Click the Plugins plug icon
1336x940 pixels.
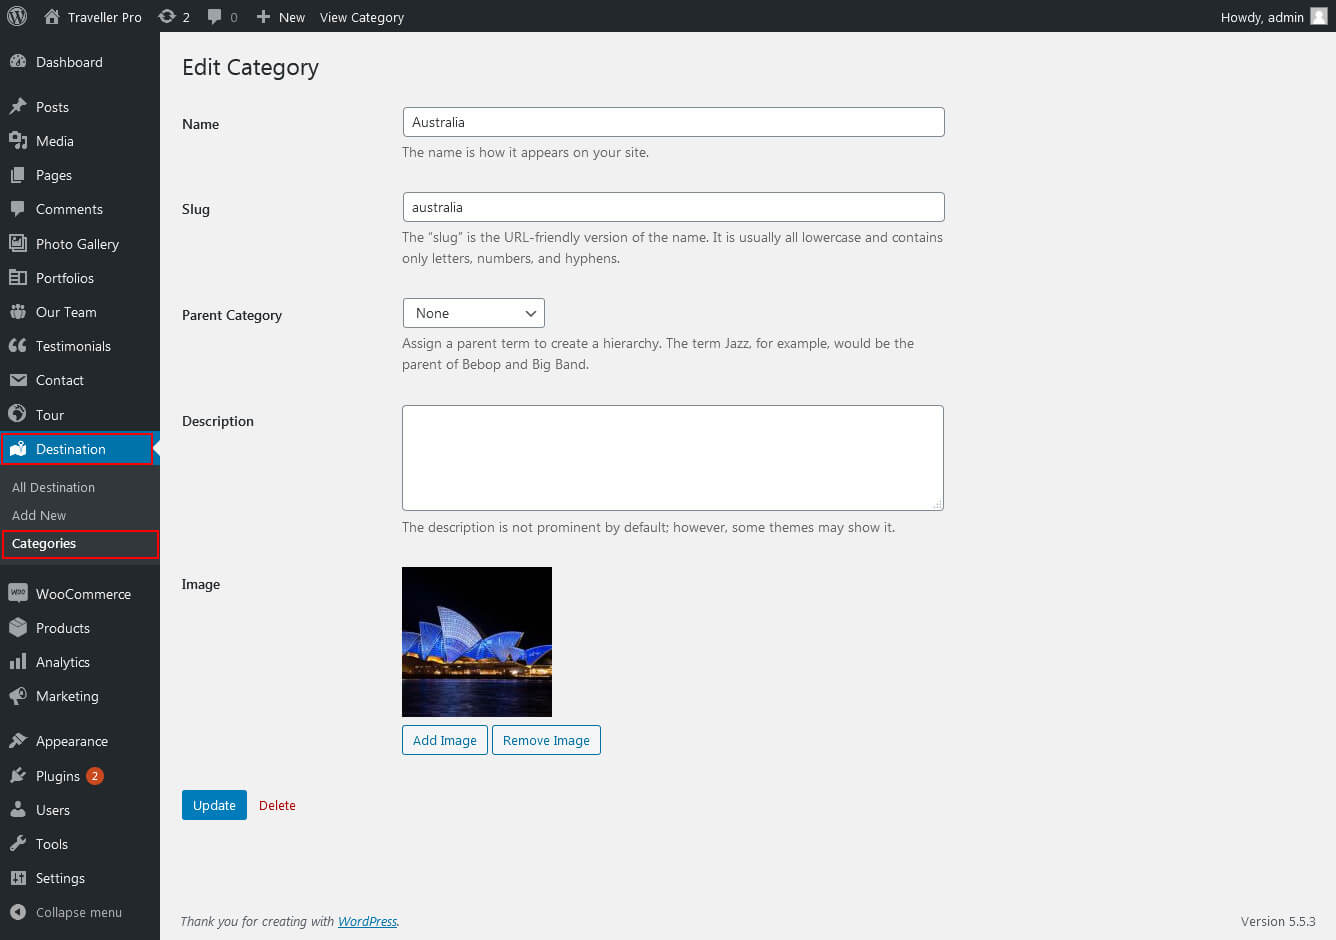tap(18, 776)
